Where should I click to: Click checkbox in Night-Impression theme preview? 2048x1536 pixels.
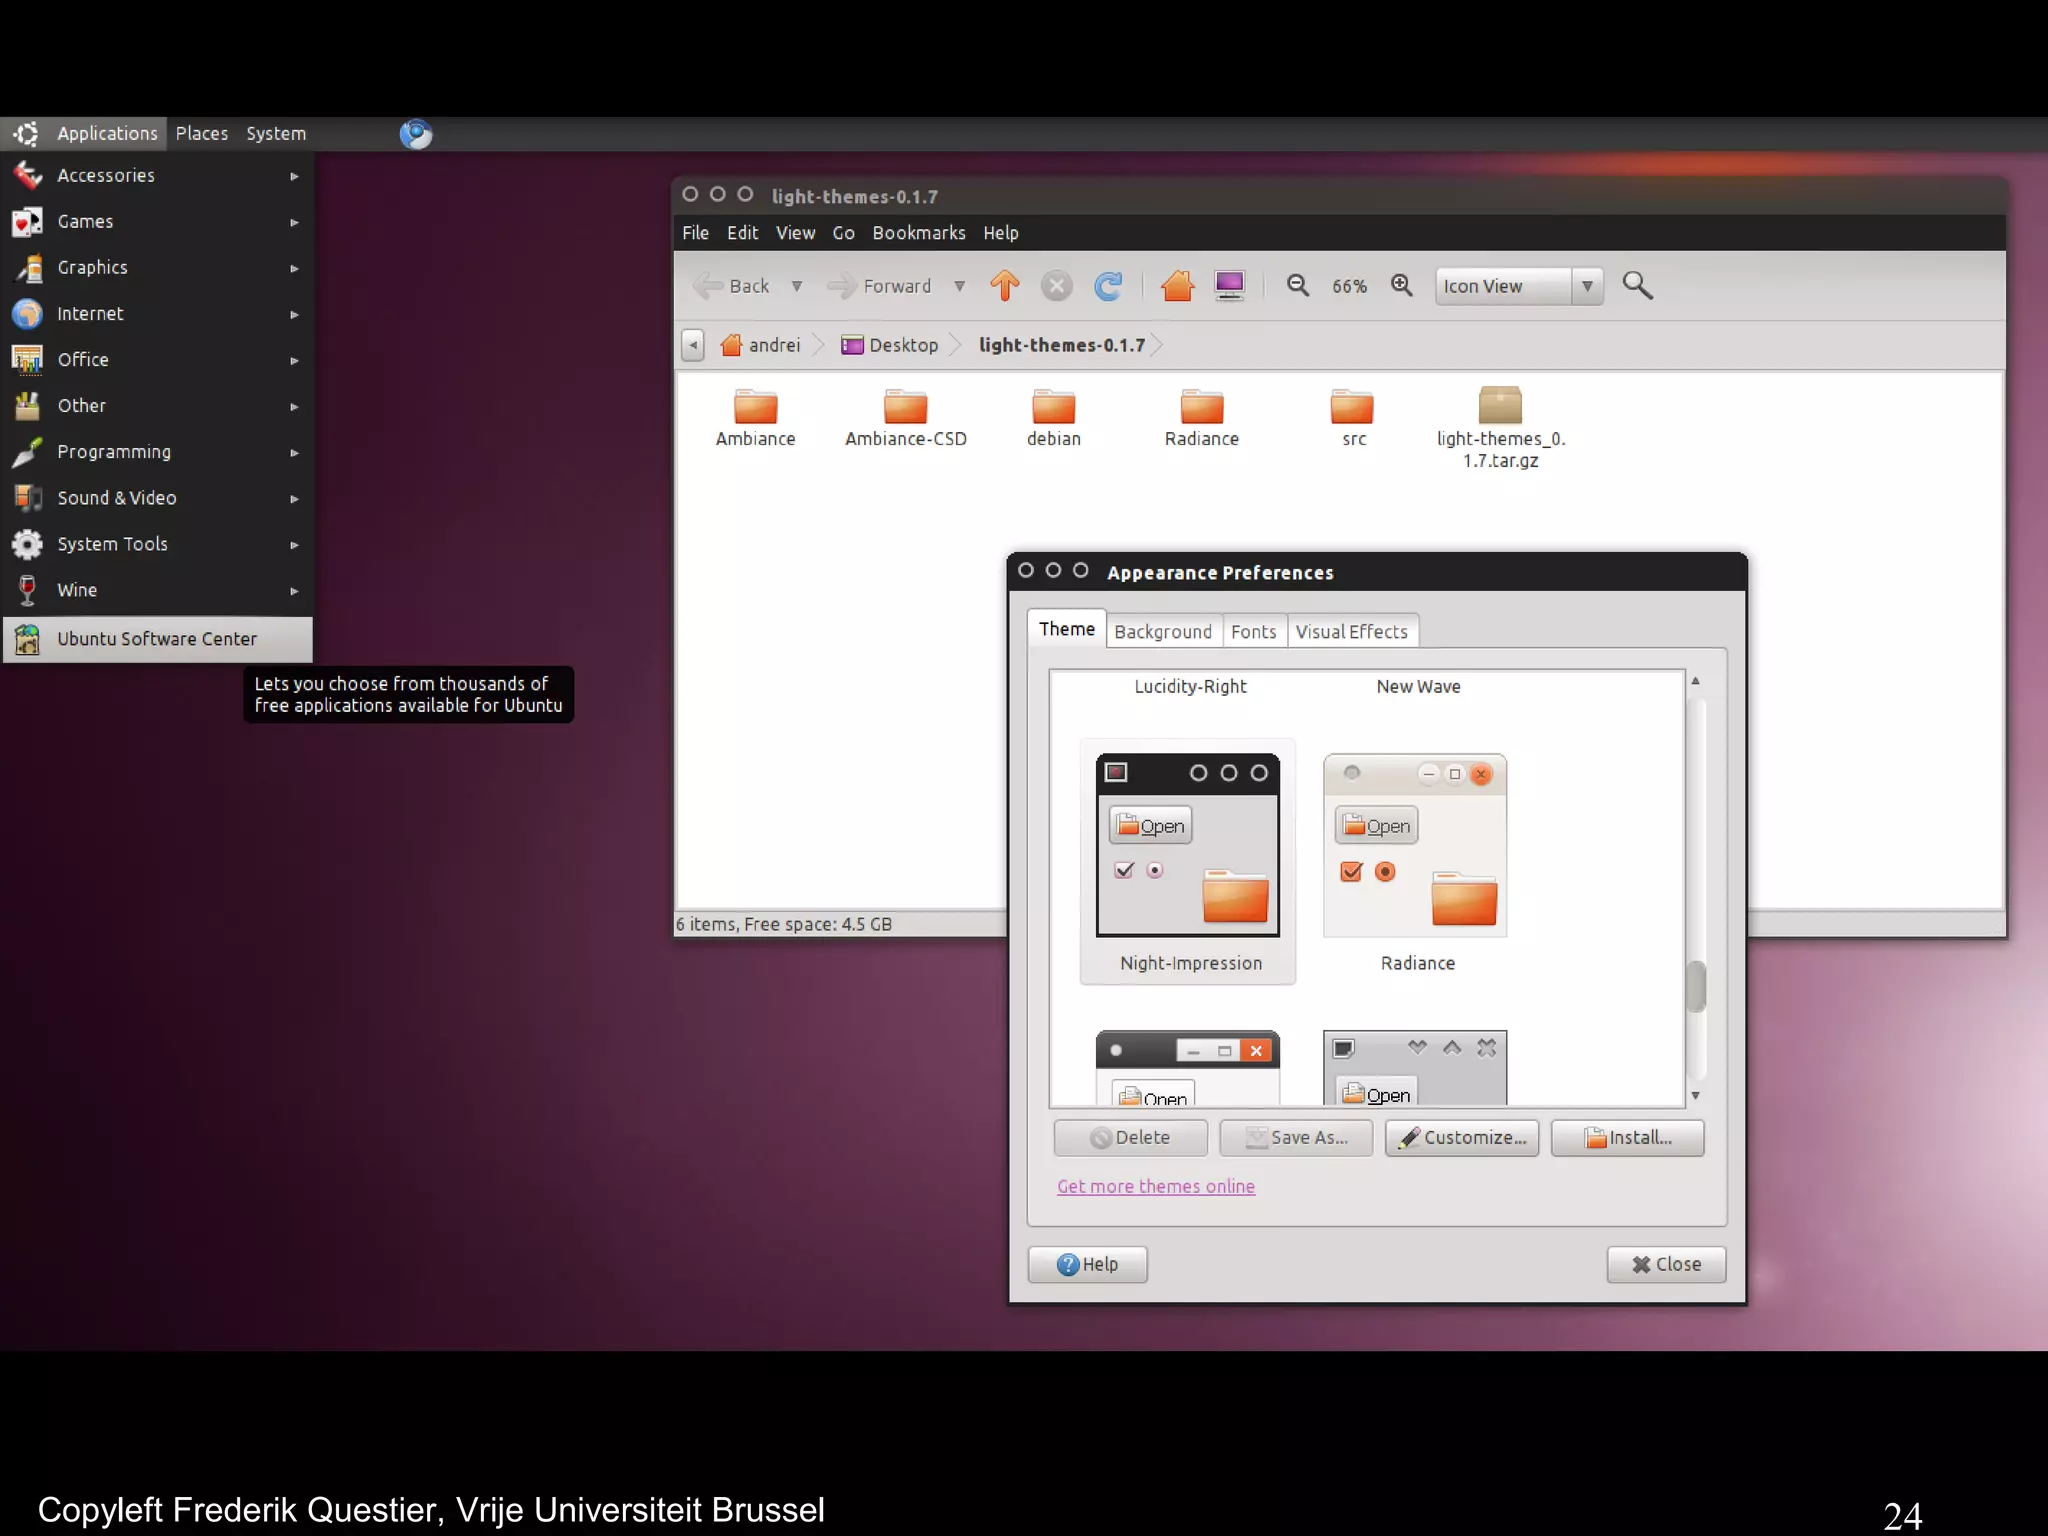click(x=1124, y=870)
